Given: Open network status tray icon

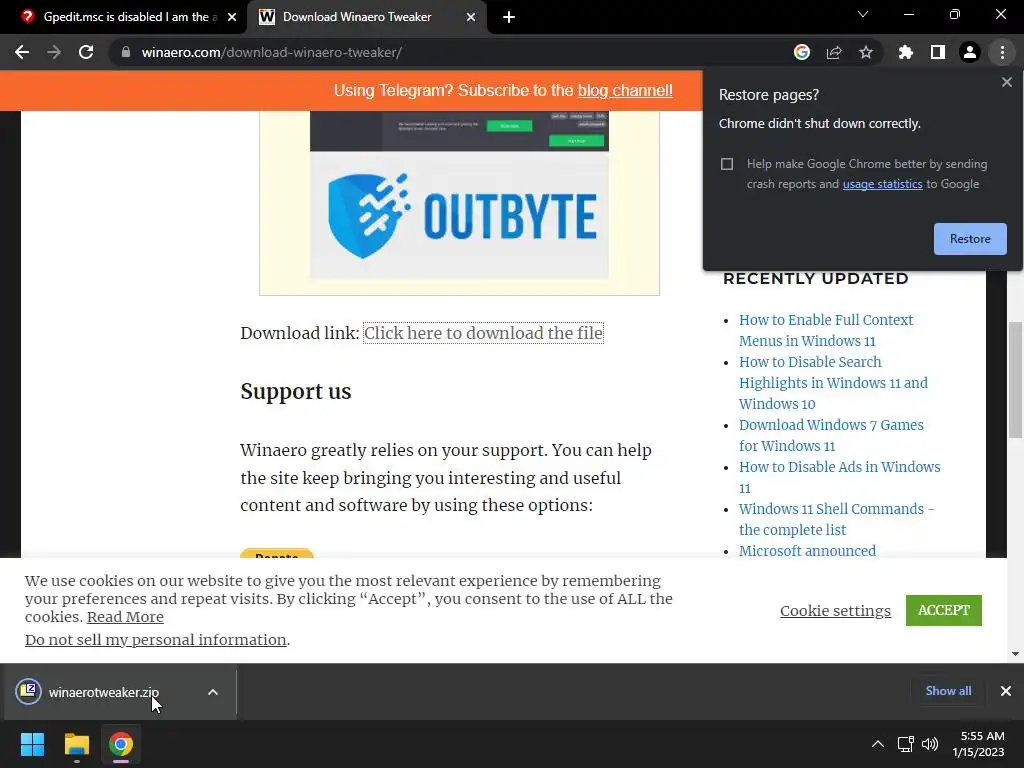Looking at the screenshot, I should tap(905, 744).
